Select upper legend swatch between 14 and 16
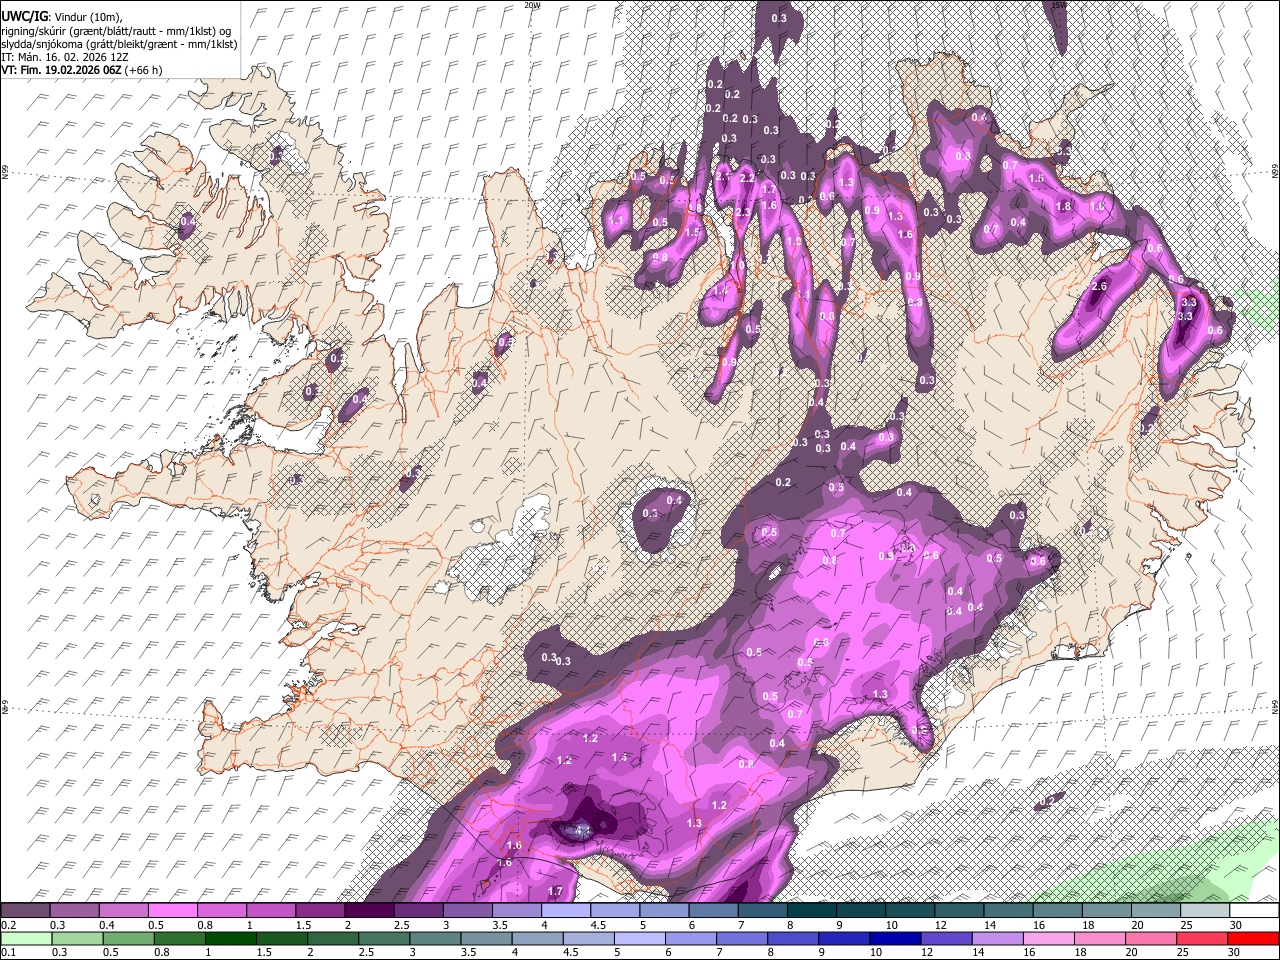This screenshot has width=1280, height=960. pos(1008,911)
